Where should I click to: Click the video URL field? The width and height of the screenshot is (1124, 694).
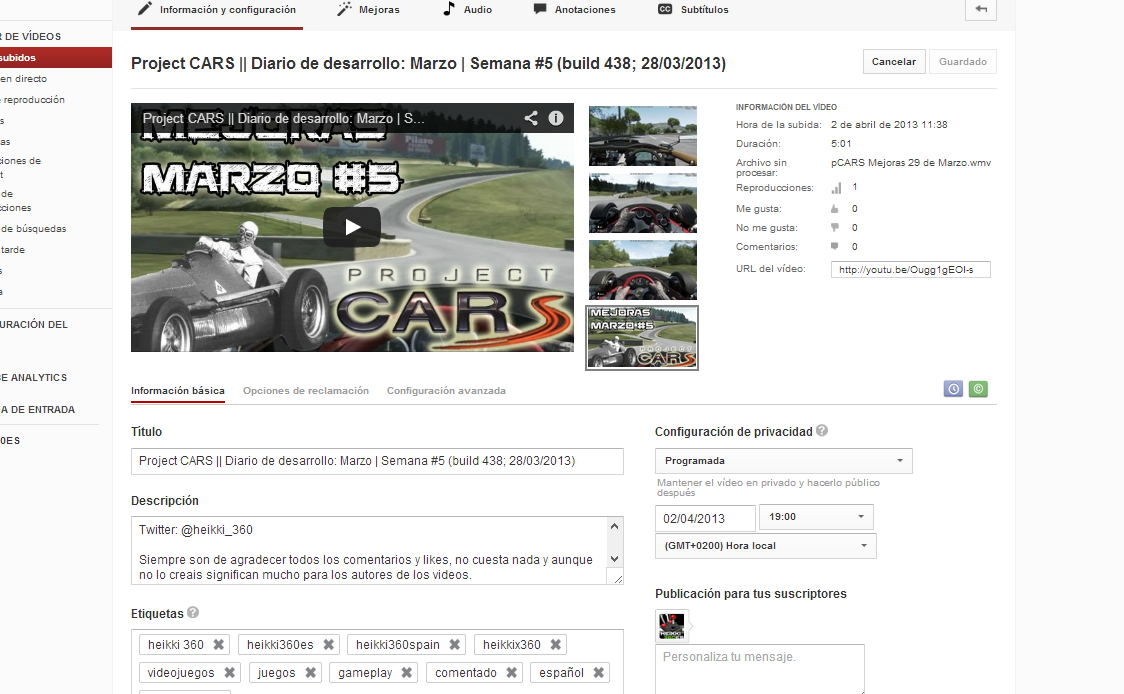pyautogui.click(x=910, y=270)
